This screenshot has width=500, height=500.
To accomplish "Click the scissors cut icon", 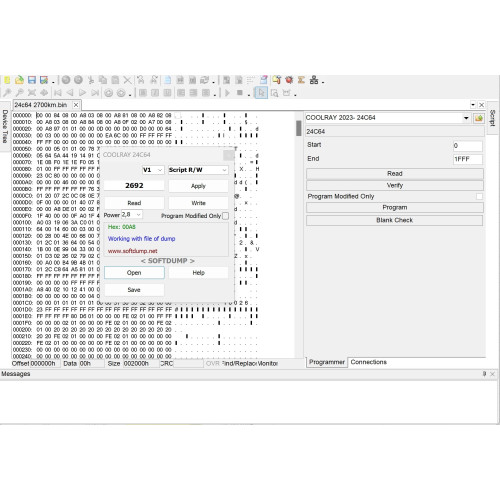I will [91, 80].
